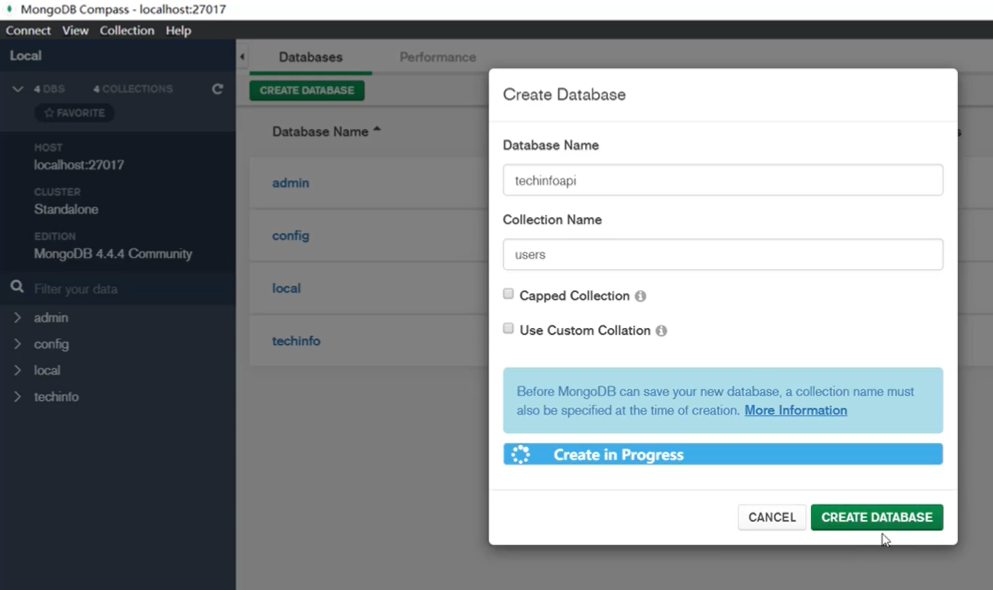Mark connection as Favorite
Image resolution: width=993 pixels, height=590 pixels.
pyautogui.click(x=75, y=113)
